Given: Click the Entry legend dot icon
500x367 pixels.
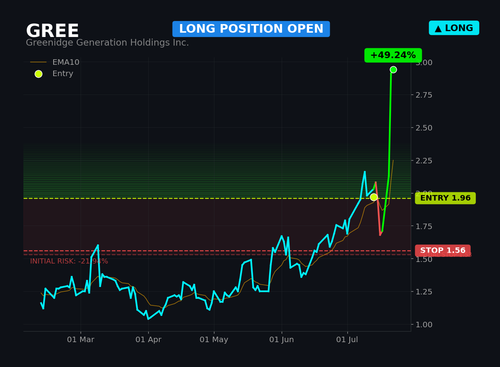Looking at the screenshot, I should pos(38,74).
